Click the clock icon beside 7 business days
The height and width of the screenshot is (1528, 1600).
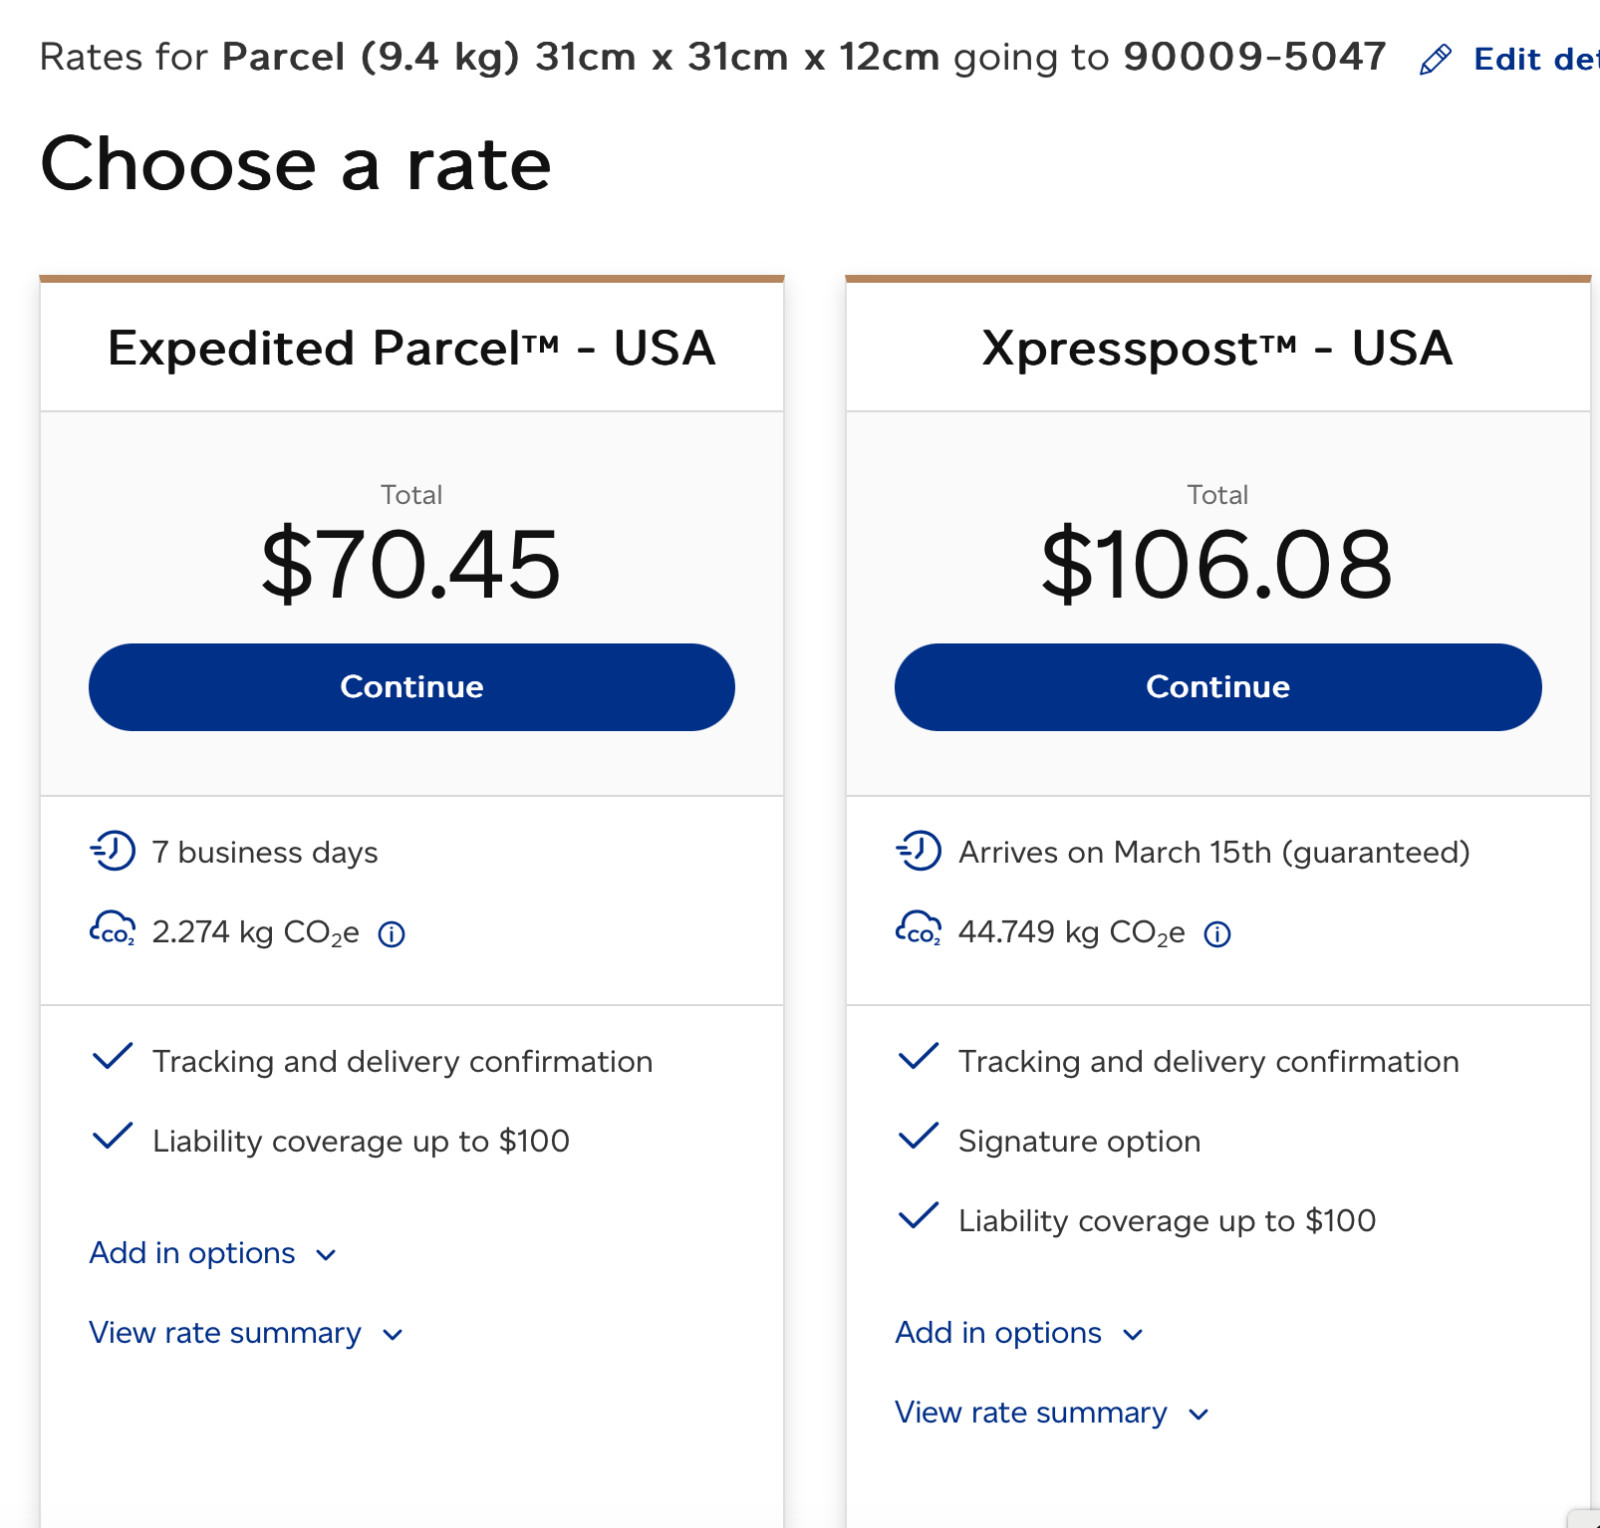point(113,851)
